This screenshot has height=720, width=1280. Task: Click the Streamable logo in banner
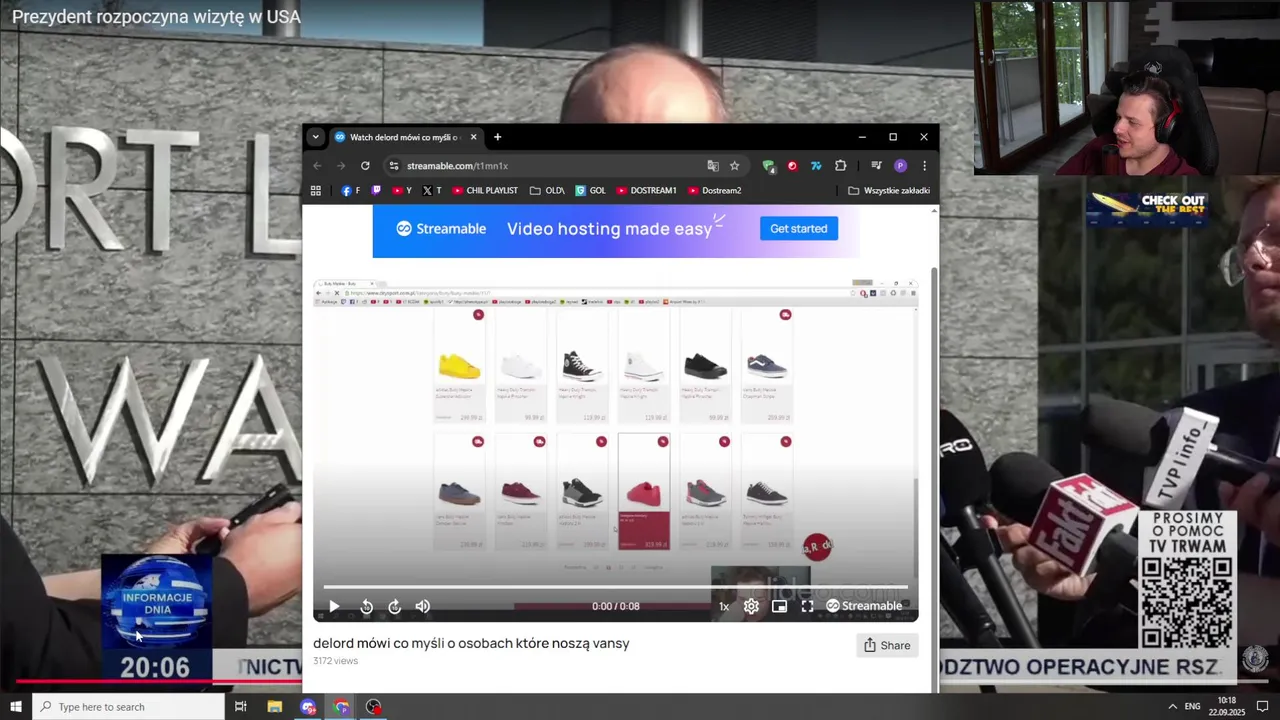coord(441,229)
